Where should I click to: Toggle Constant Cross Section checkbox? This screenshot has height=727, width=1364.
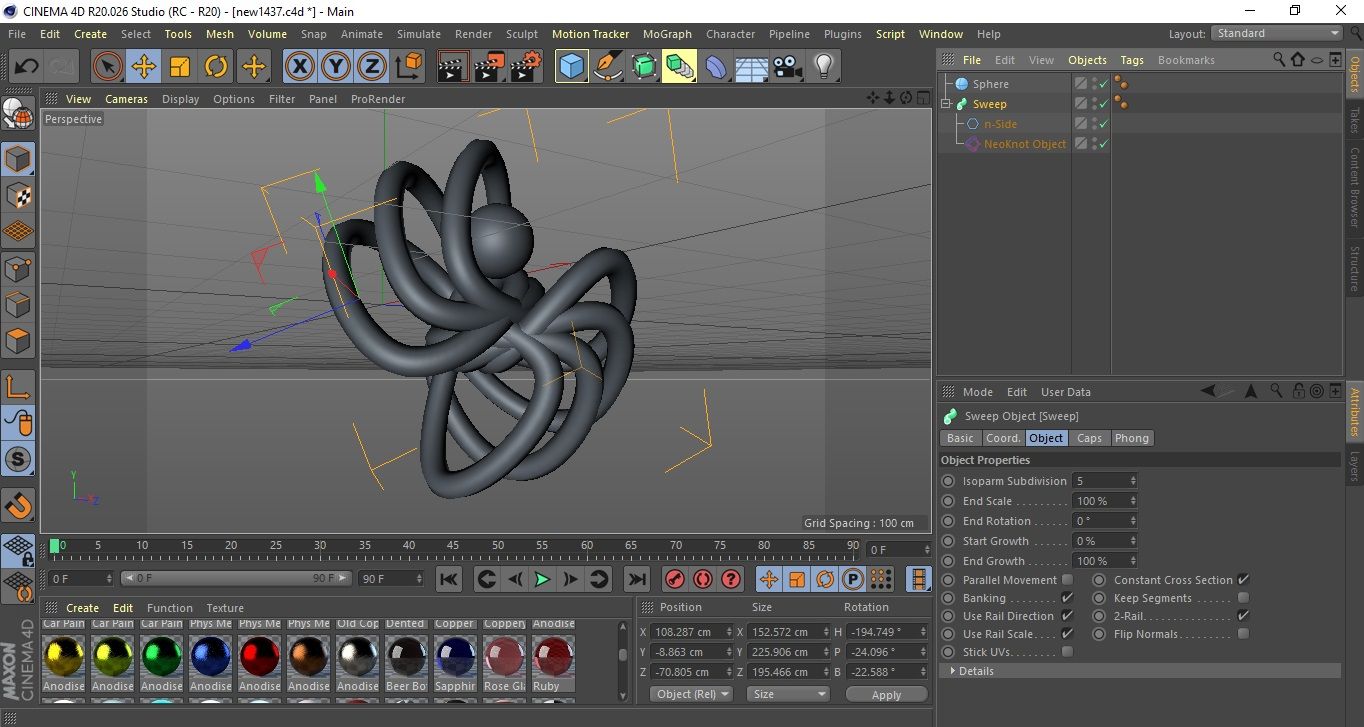1243,580
